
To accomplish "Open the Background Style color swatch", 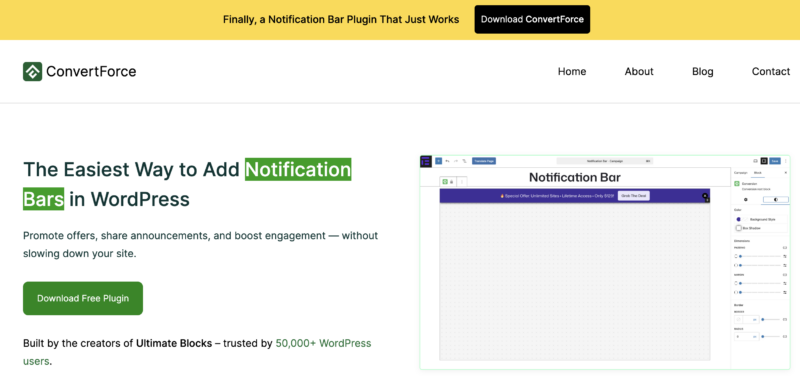I will click(739, 219).
